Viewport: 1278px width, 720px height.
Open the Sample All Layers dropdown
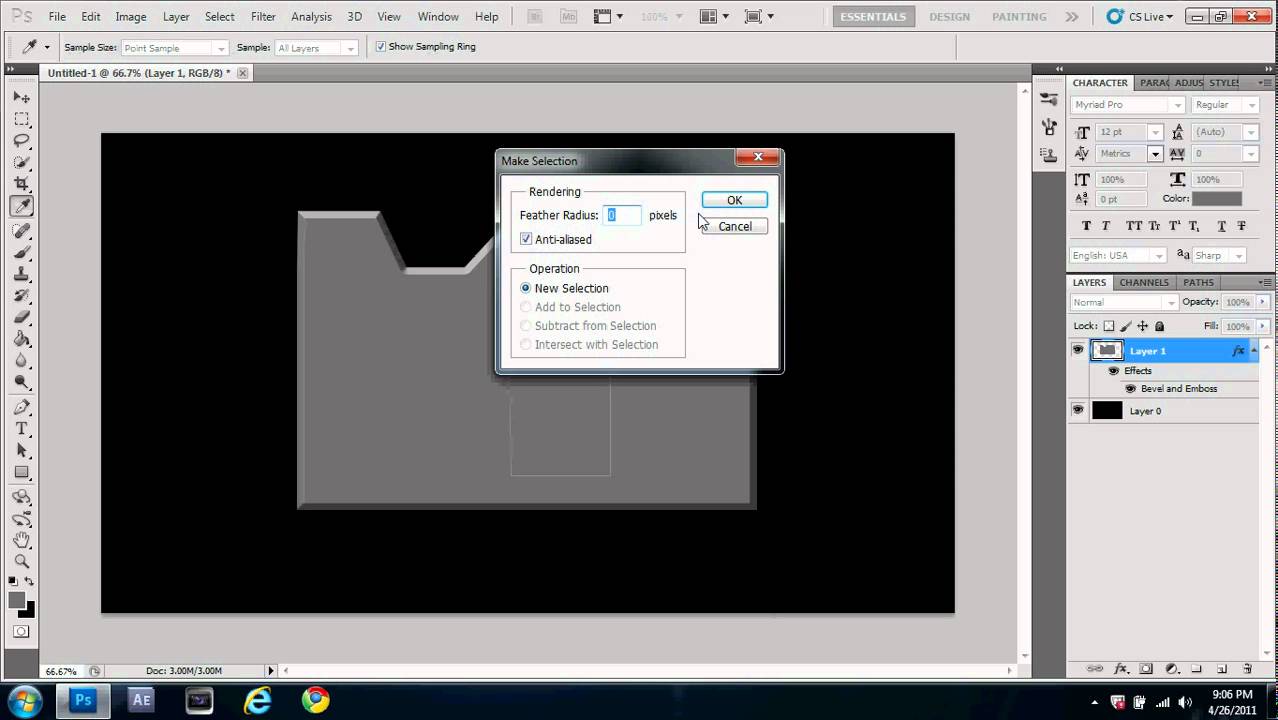click(x=316, y=48)
